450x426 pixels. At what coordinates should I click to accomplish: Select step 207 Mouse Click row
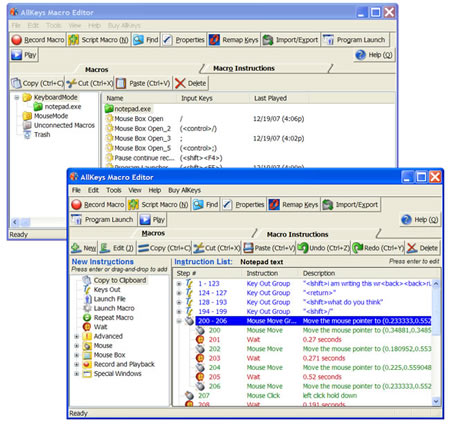[x=308, y=396]
